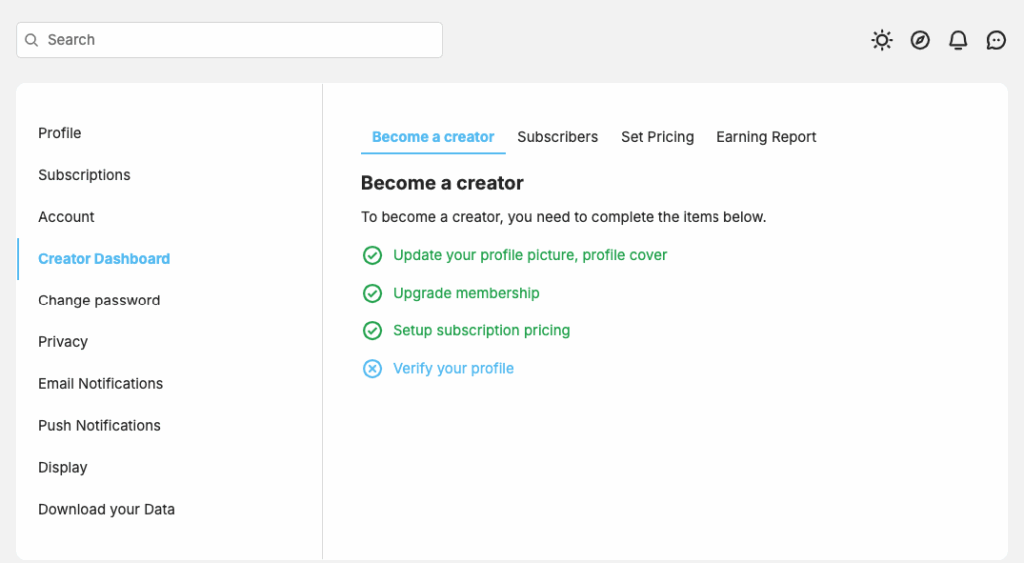The width and height of the screenshot is (1024, 563).
Task: Click check icon beside Update your profile picture
Action: tap(372, 255)
